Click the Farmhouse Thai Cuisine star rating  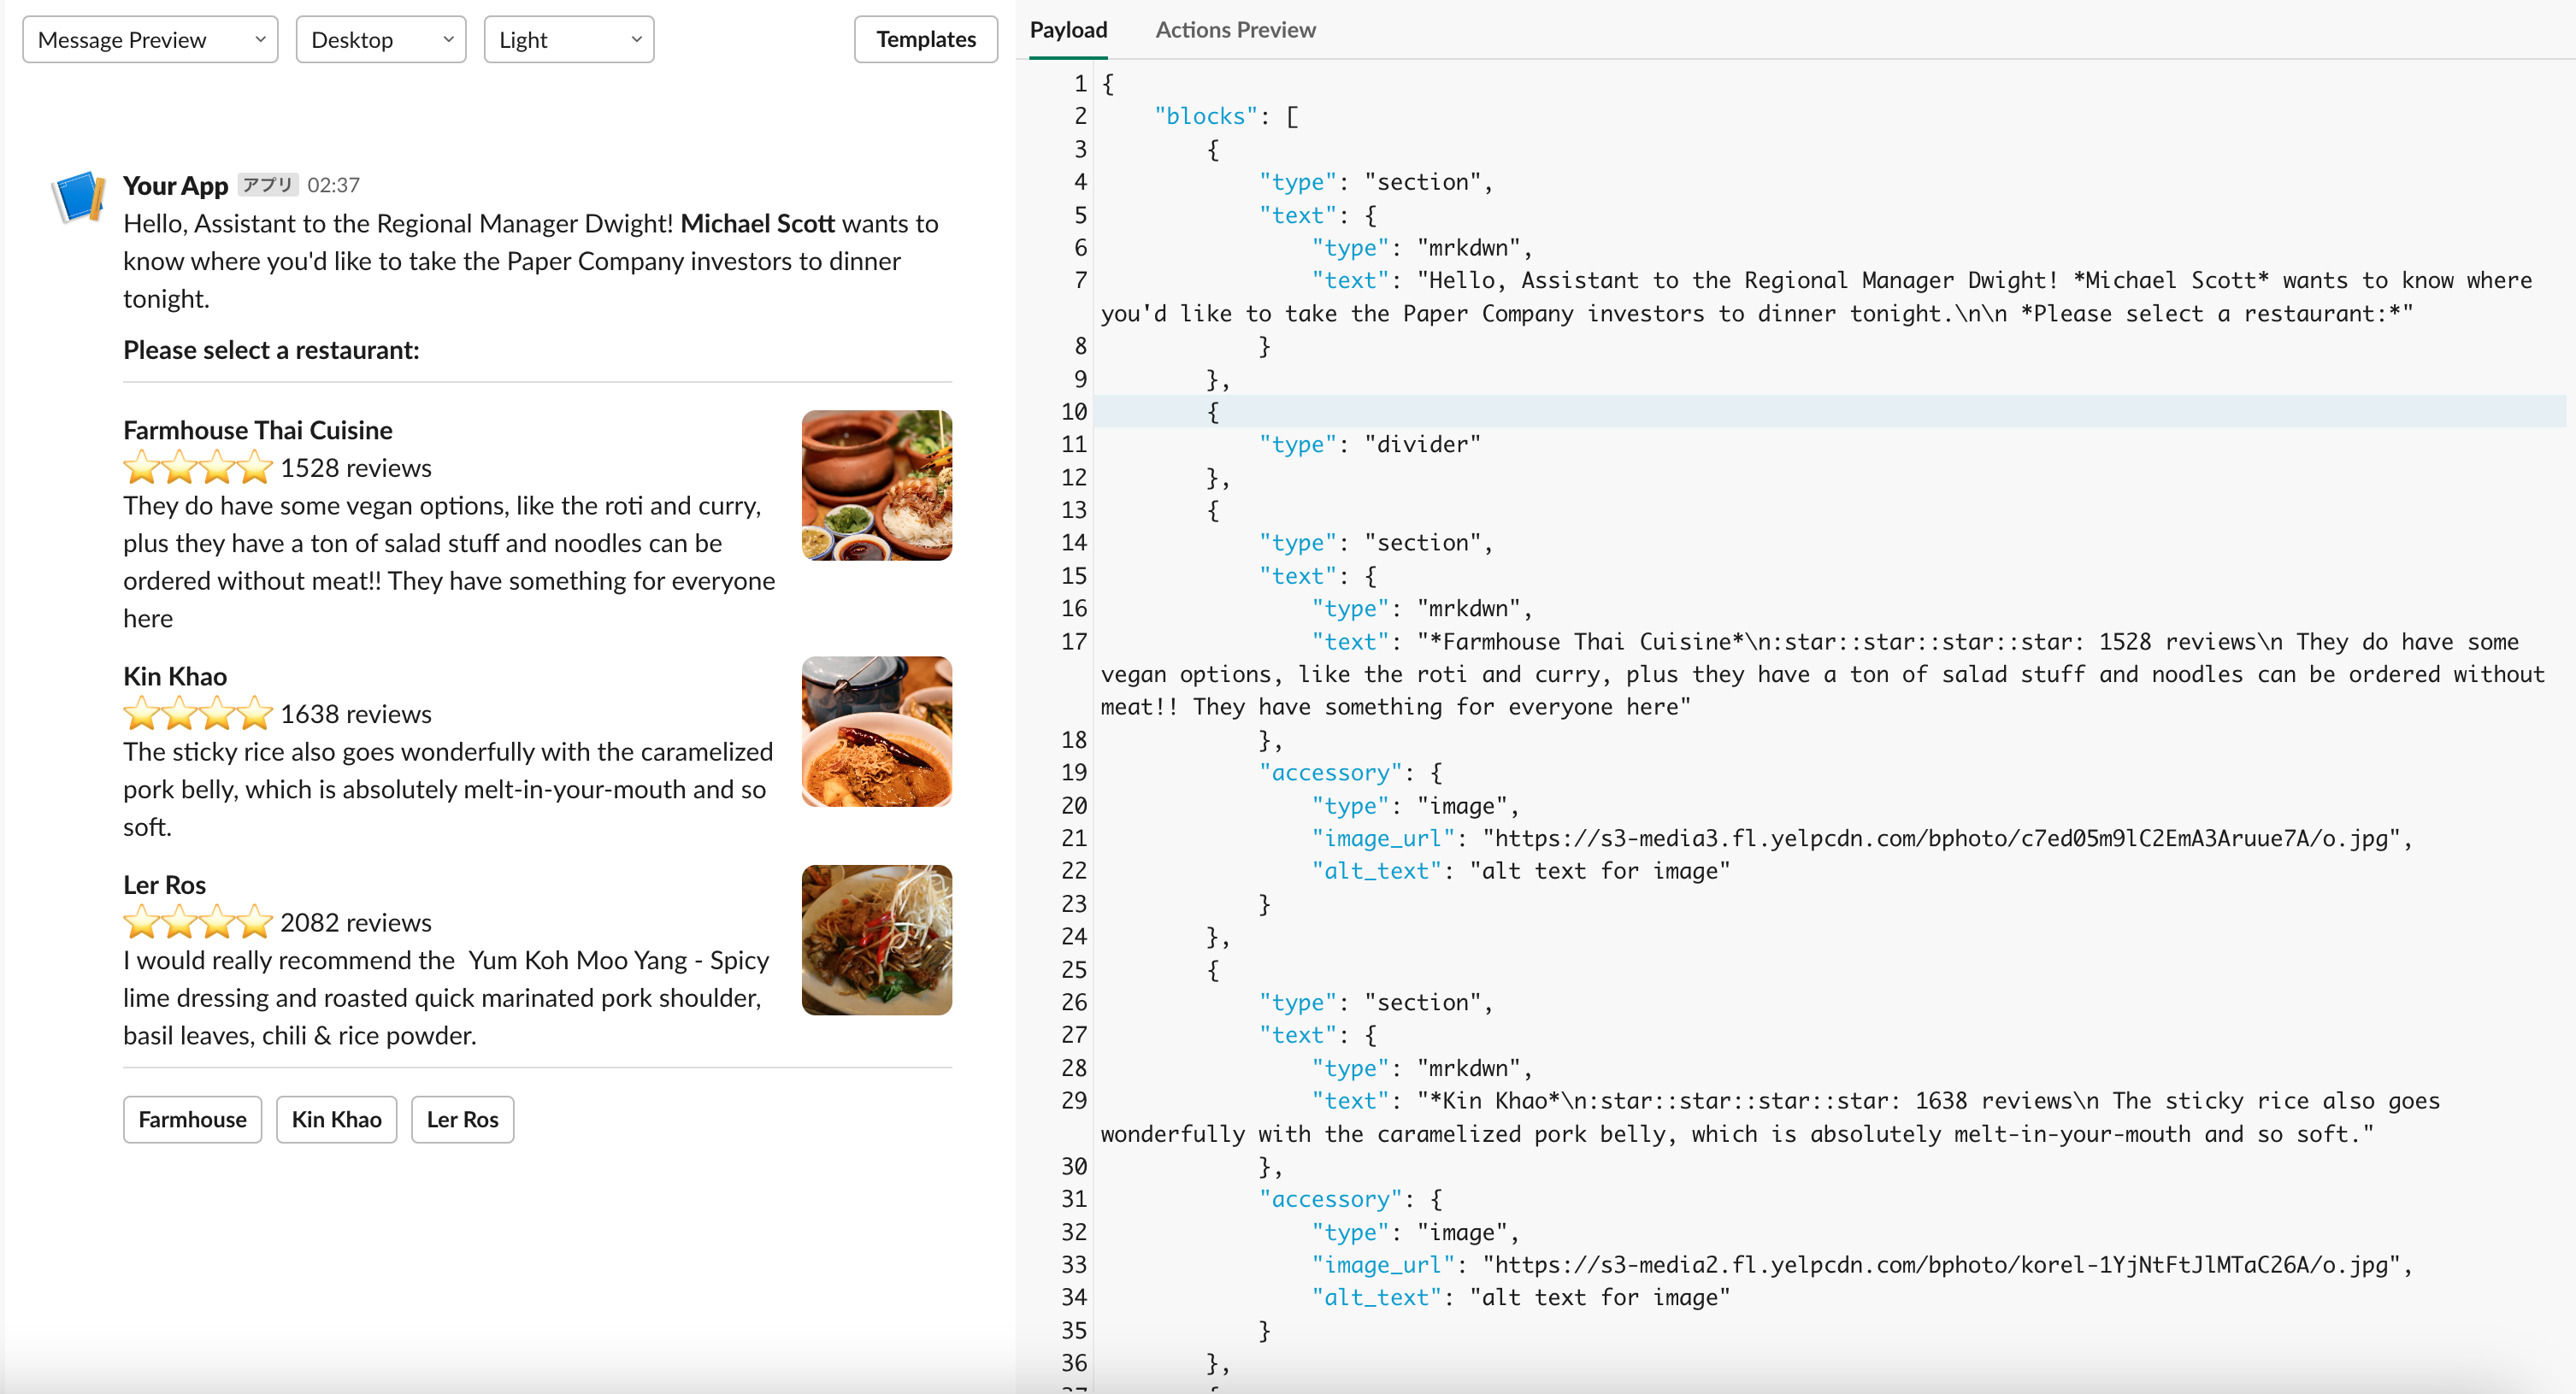pyautogui.click(x=198, y=467)
